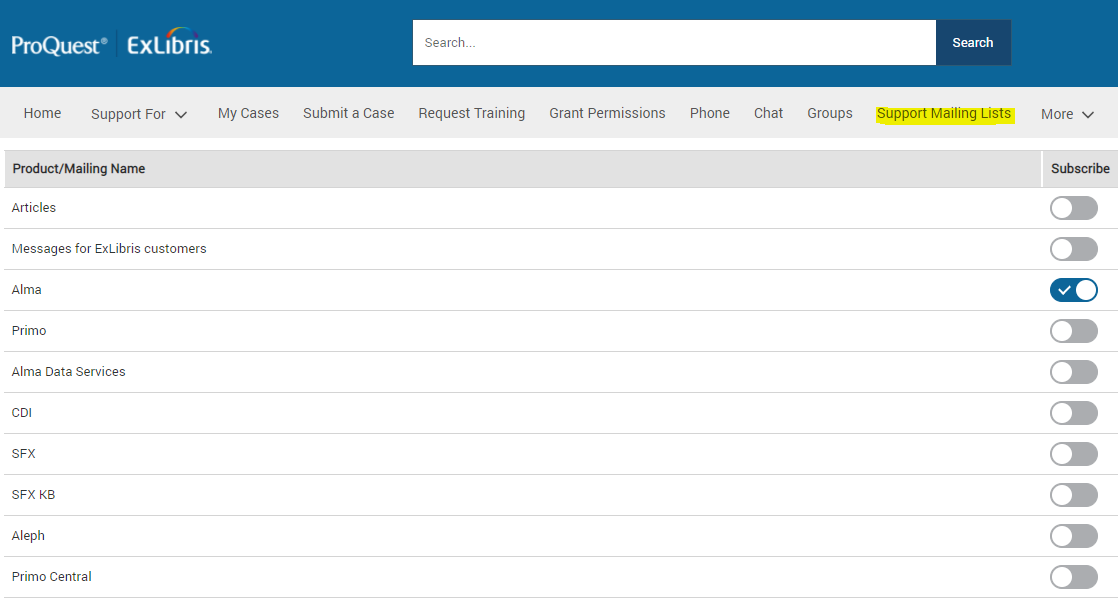Enable the Primo subscription toggle
The image size is (1118, 603).
[x=1073, y=331]
